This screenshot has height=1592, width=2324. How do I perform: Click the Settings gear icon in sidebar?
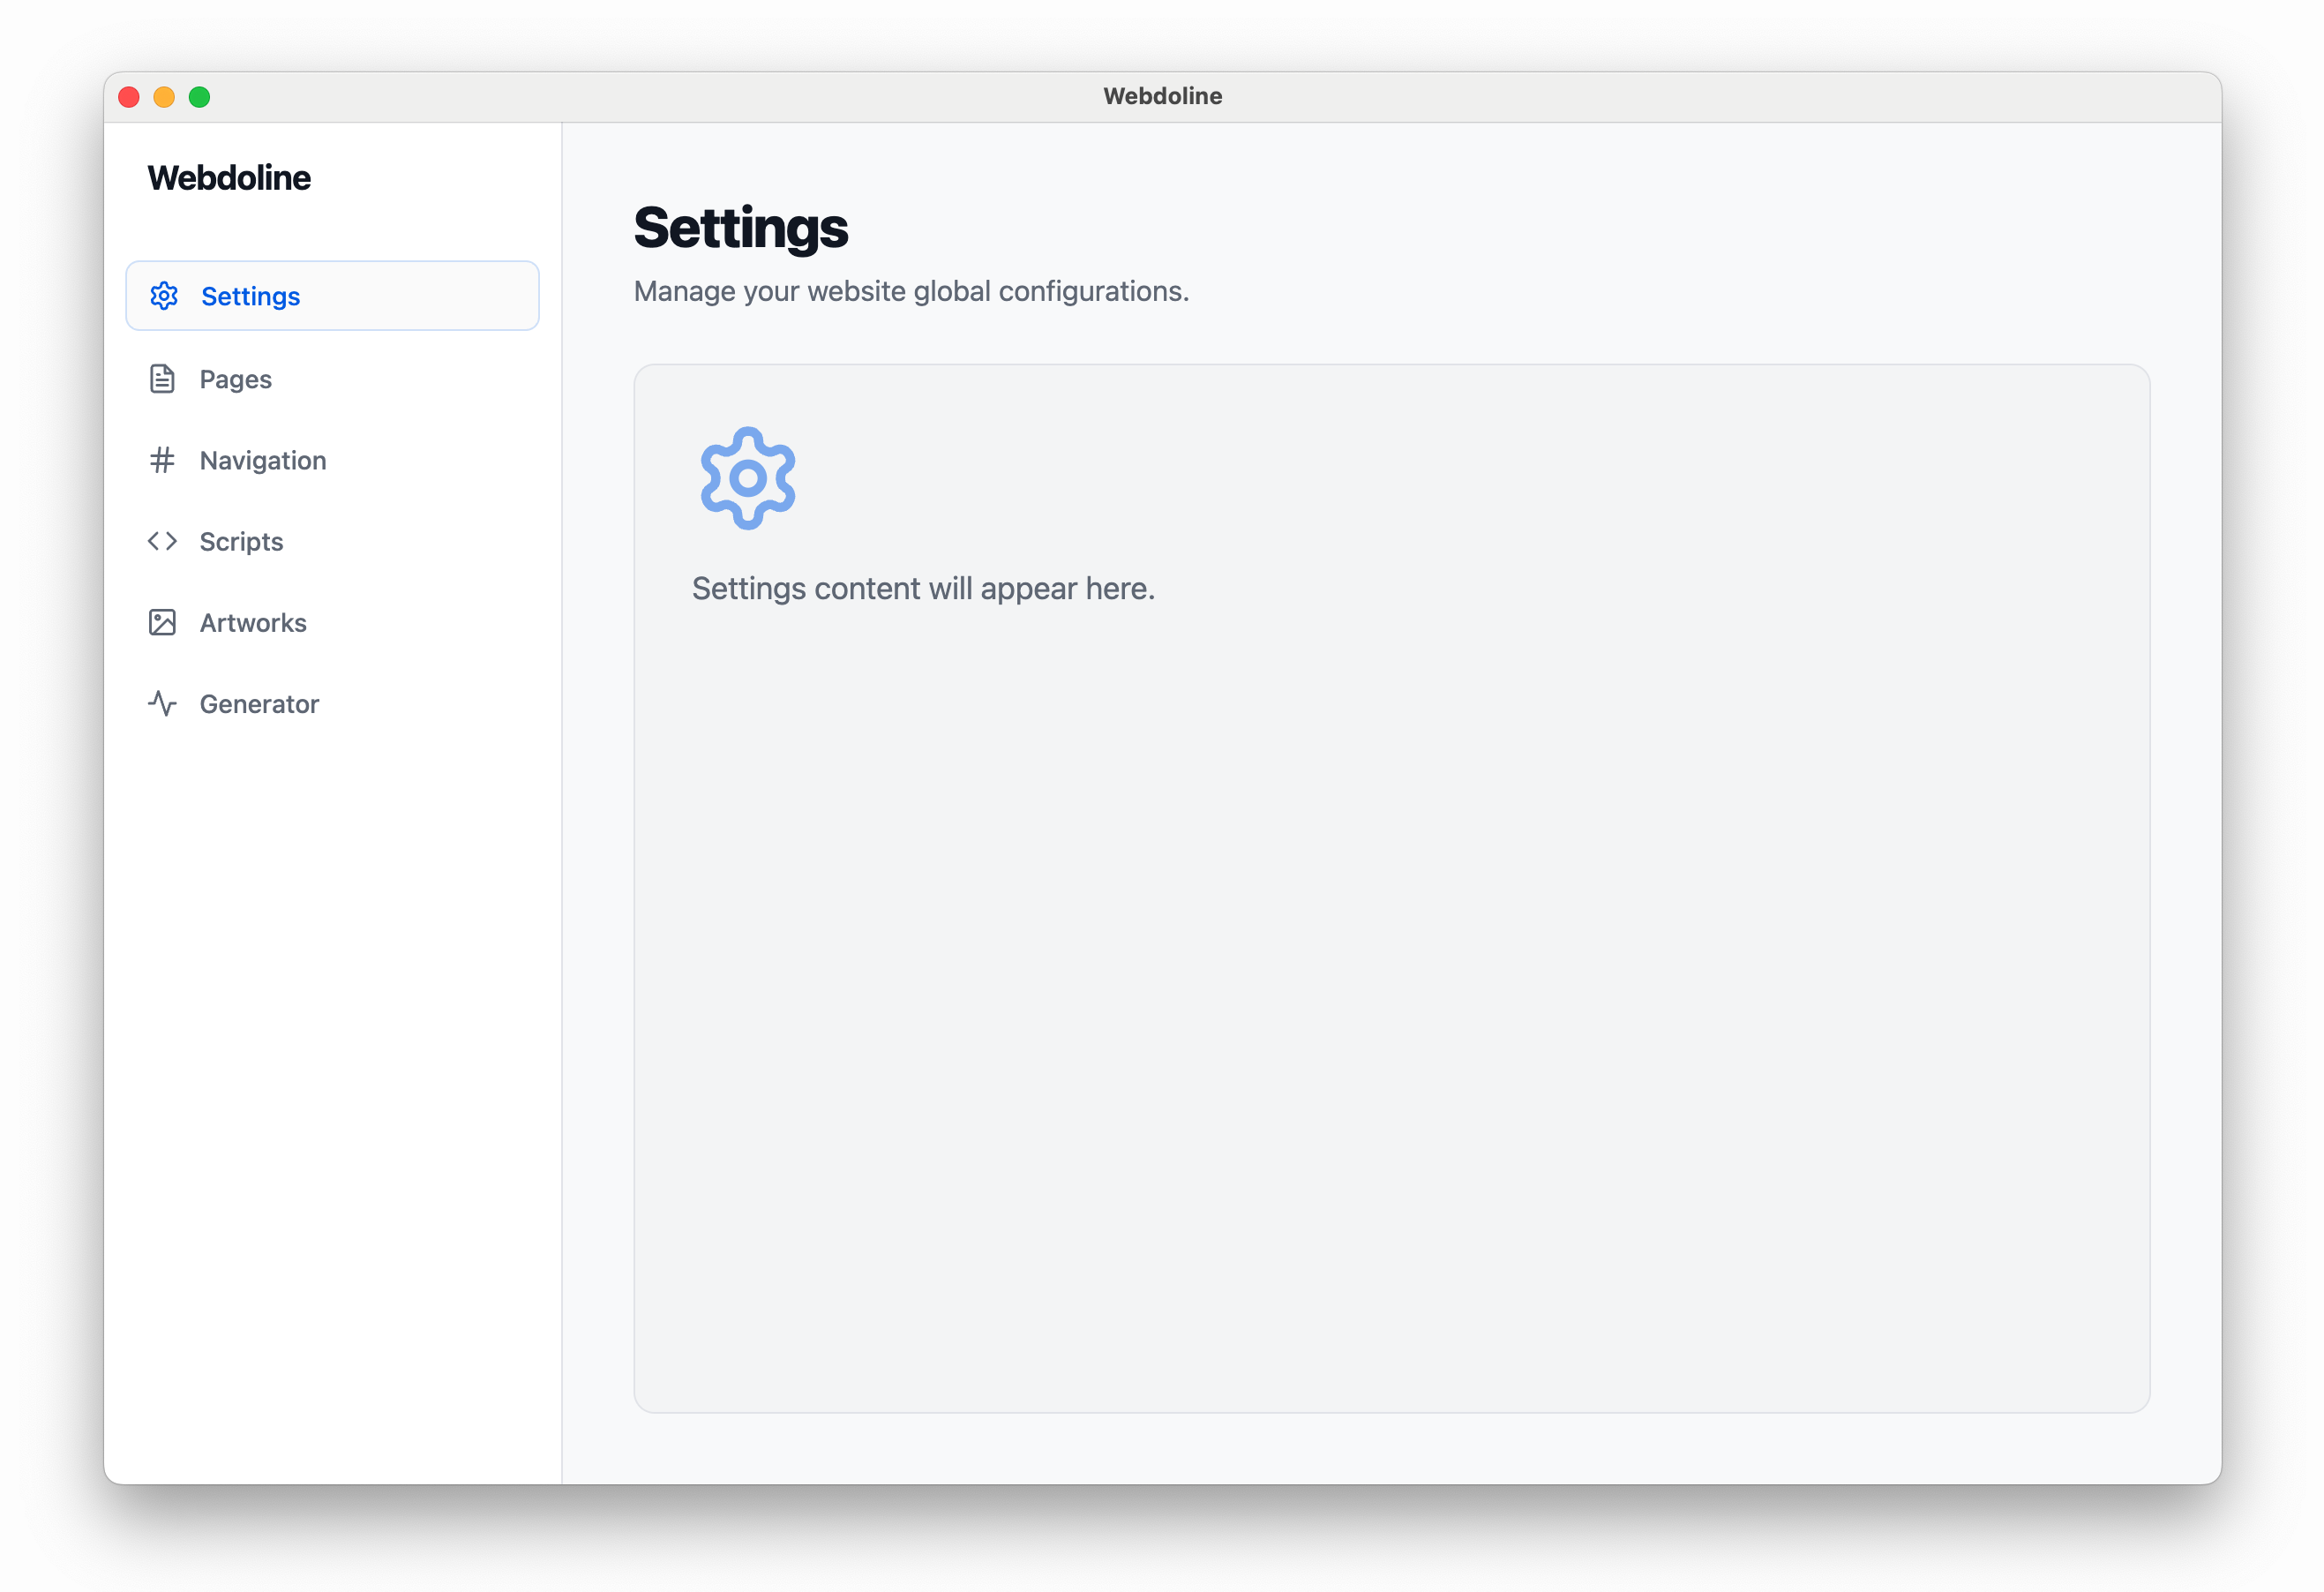coord(164,296)
